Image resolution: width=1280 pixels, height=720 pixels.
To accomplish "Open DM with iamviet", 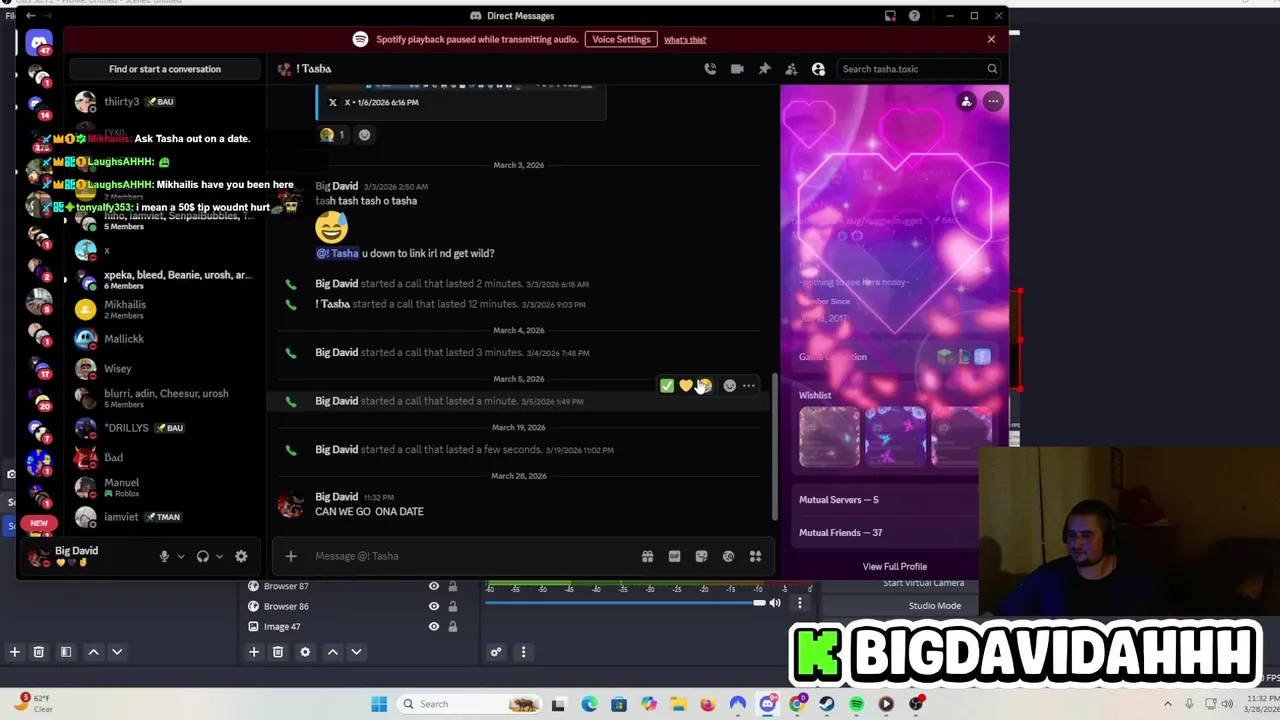I will tap(165, 517).
